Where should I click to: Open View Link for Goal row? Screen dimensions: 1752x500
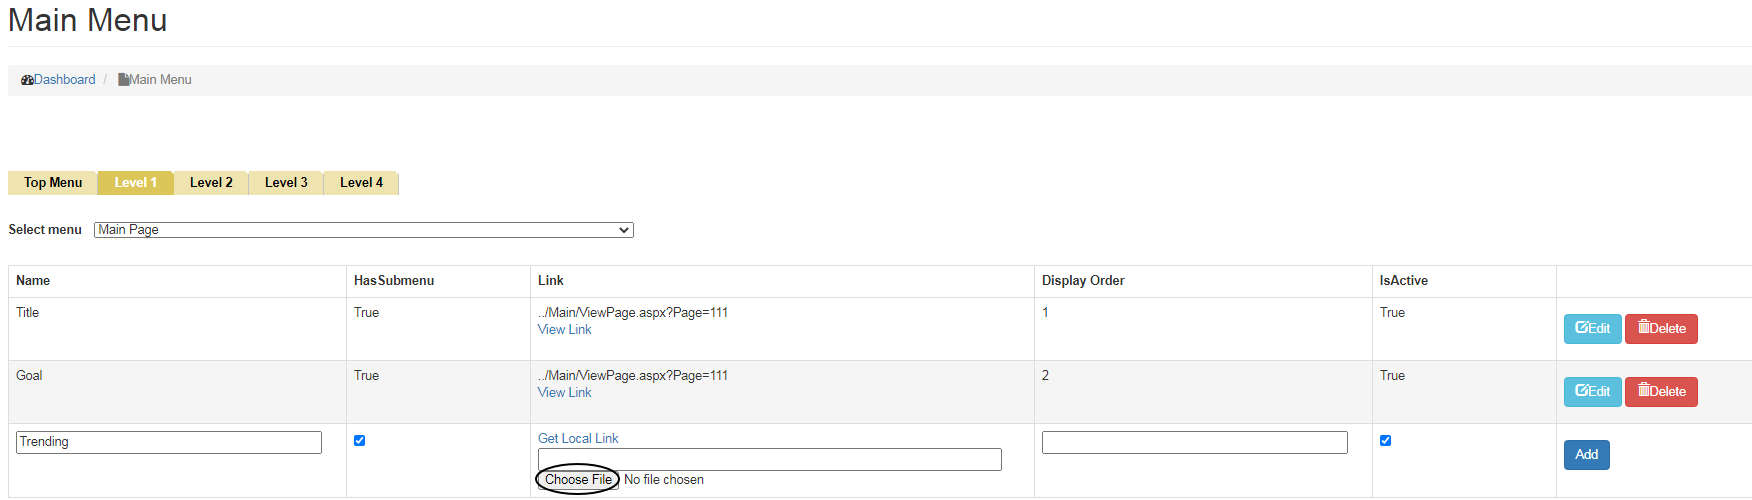564,393
